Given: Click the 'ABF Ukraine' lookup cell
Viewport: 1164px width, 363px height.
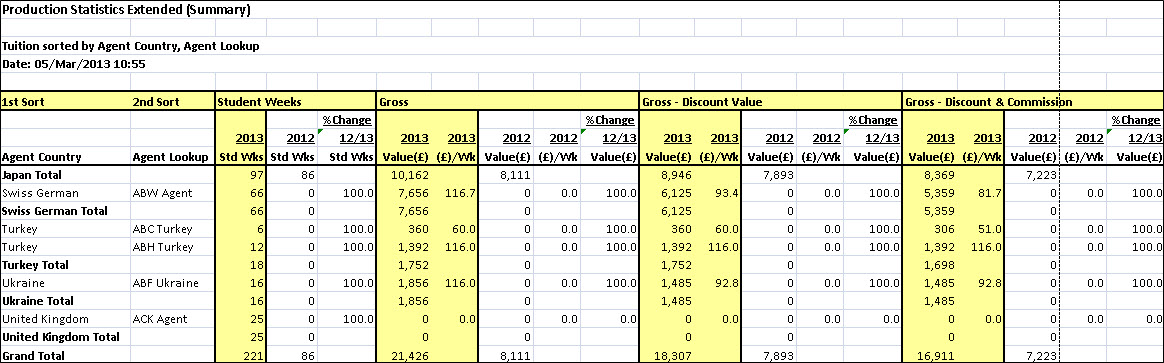Looking at the screenshot, I should [173, 283].
